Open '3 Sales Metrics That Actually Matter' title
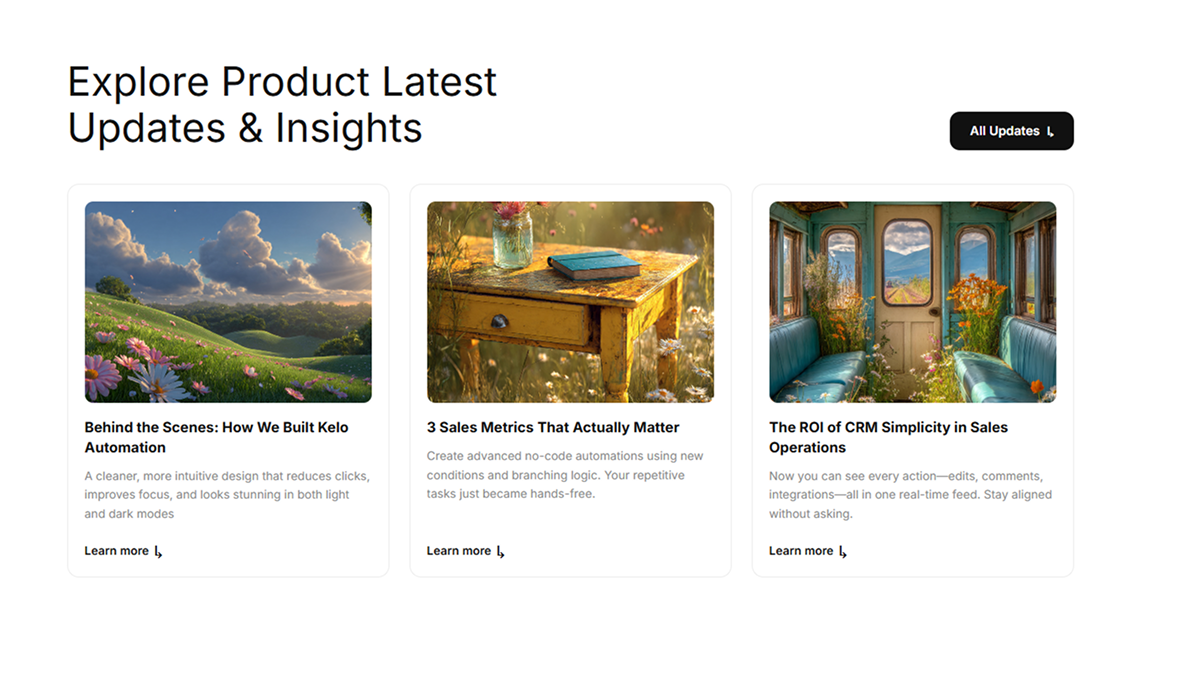 553,427
